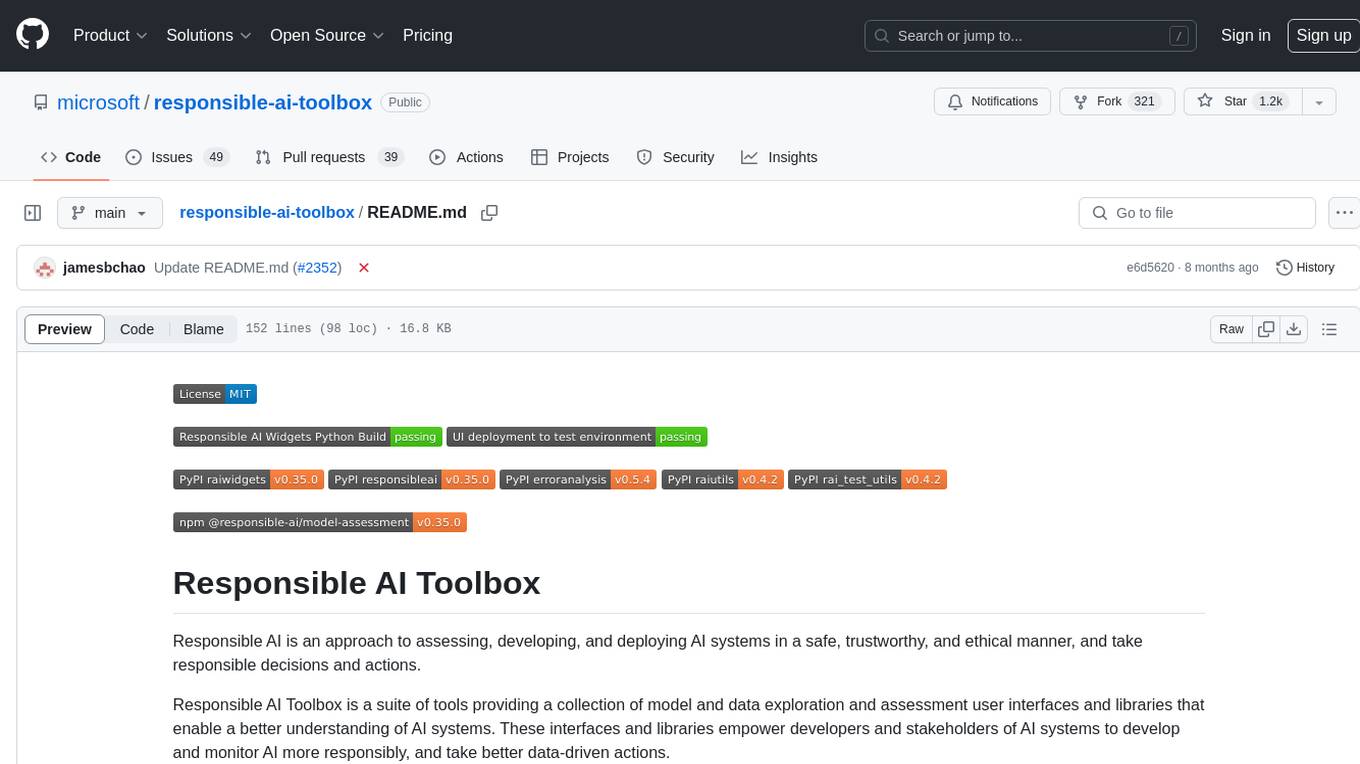The height and width of the screenshot is (764, 1360).
Task: Focus the Search or jump to field
Action: click(1031, 35)
